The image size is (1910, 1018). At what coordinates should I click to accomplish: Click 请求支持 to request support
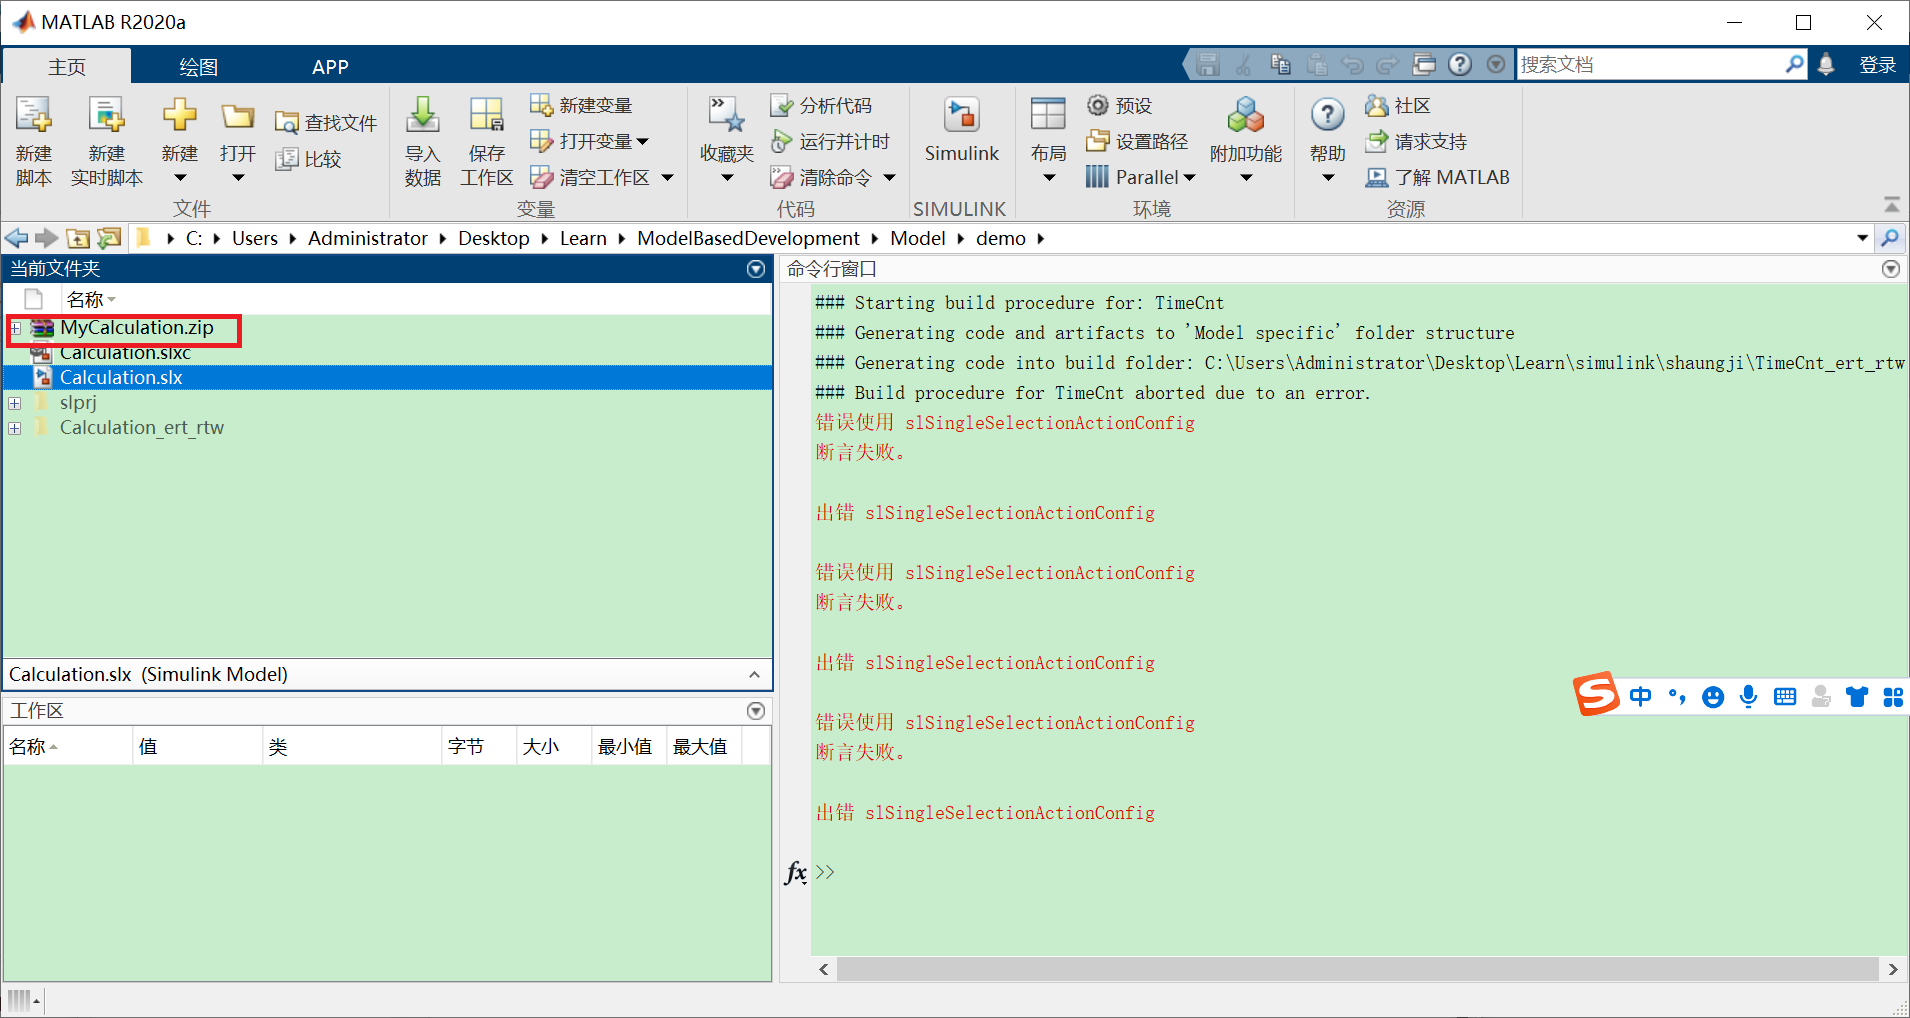[1416, 141]
